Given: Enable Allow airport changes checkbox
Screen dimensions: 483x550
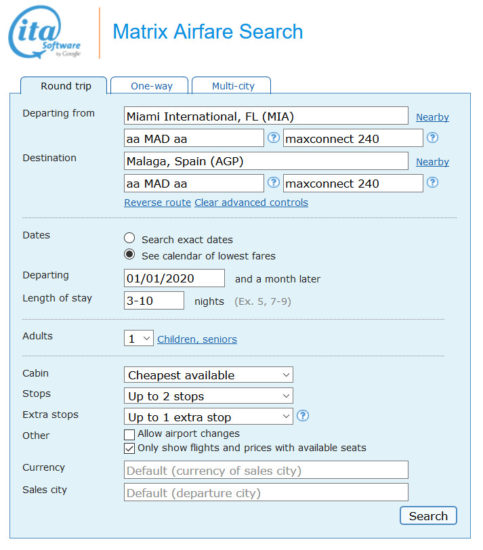Looking at the screenshot, I should tap(129, 434).
